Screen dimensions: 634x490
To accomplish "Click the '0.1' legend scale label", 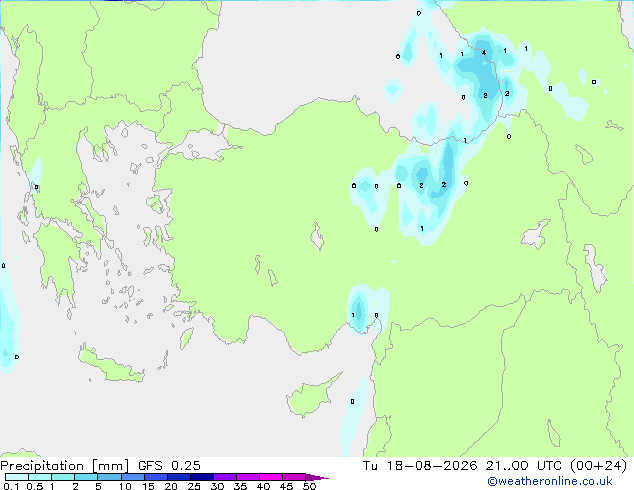I will [11, 486].
